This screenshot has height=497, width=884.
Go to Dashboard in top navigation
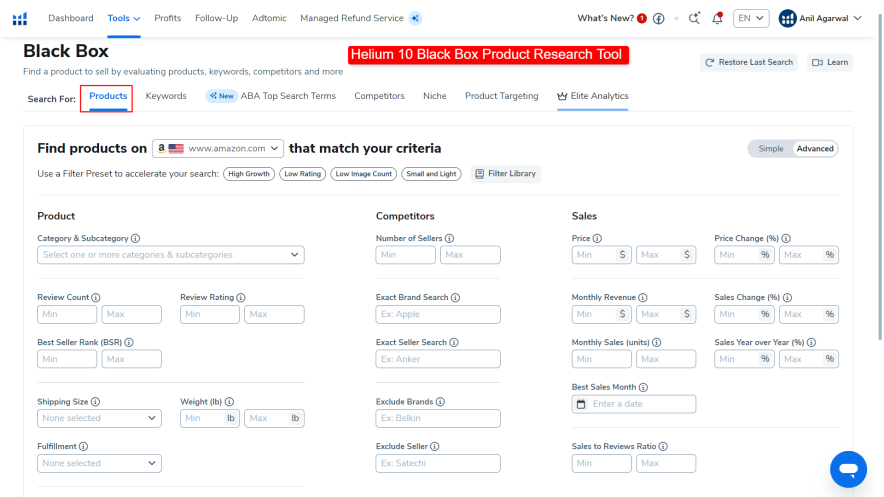click(x=71, y=18)
